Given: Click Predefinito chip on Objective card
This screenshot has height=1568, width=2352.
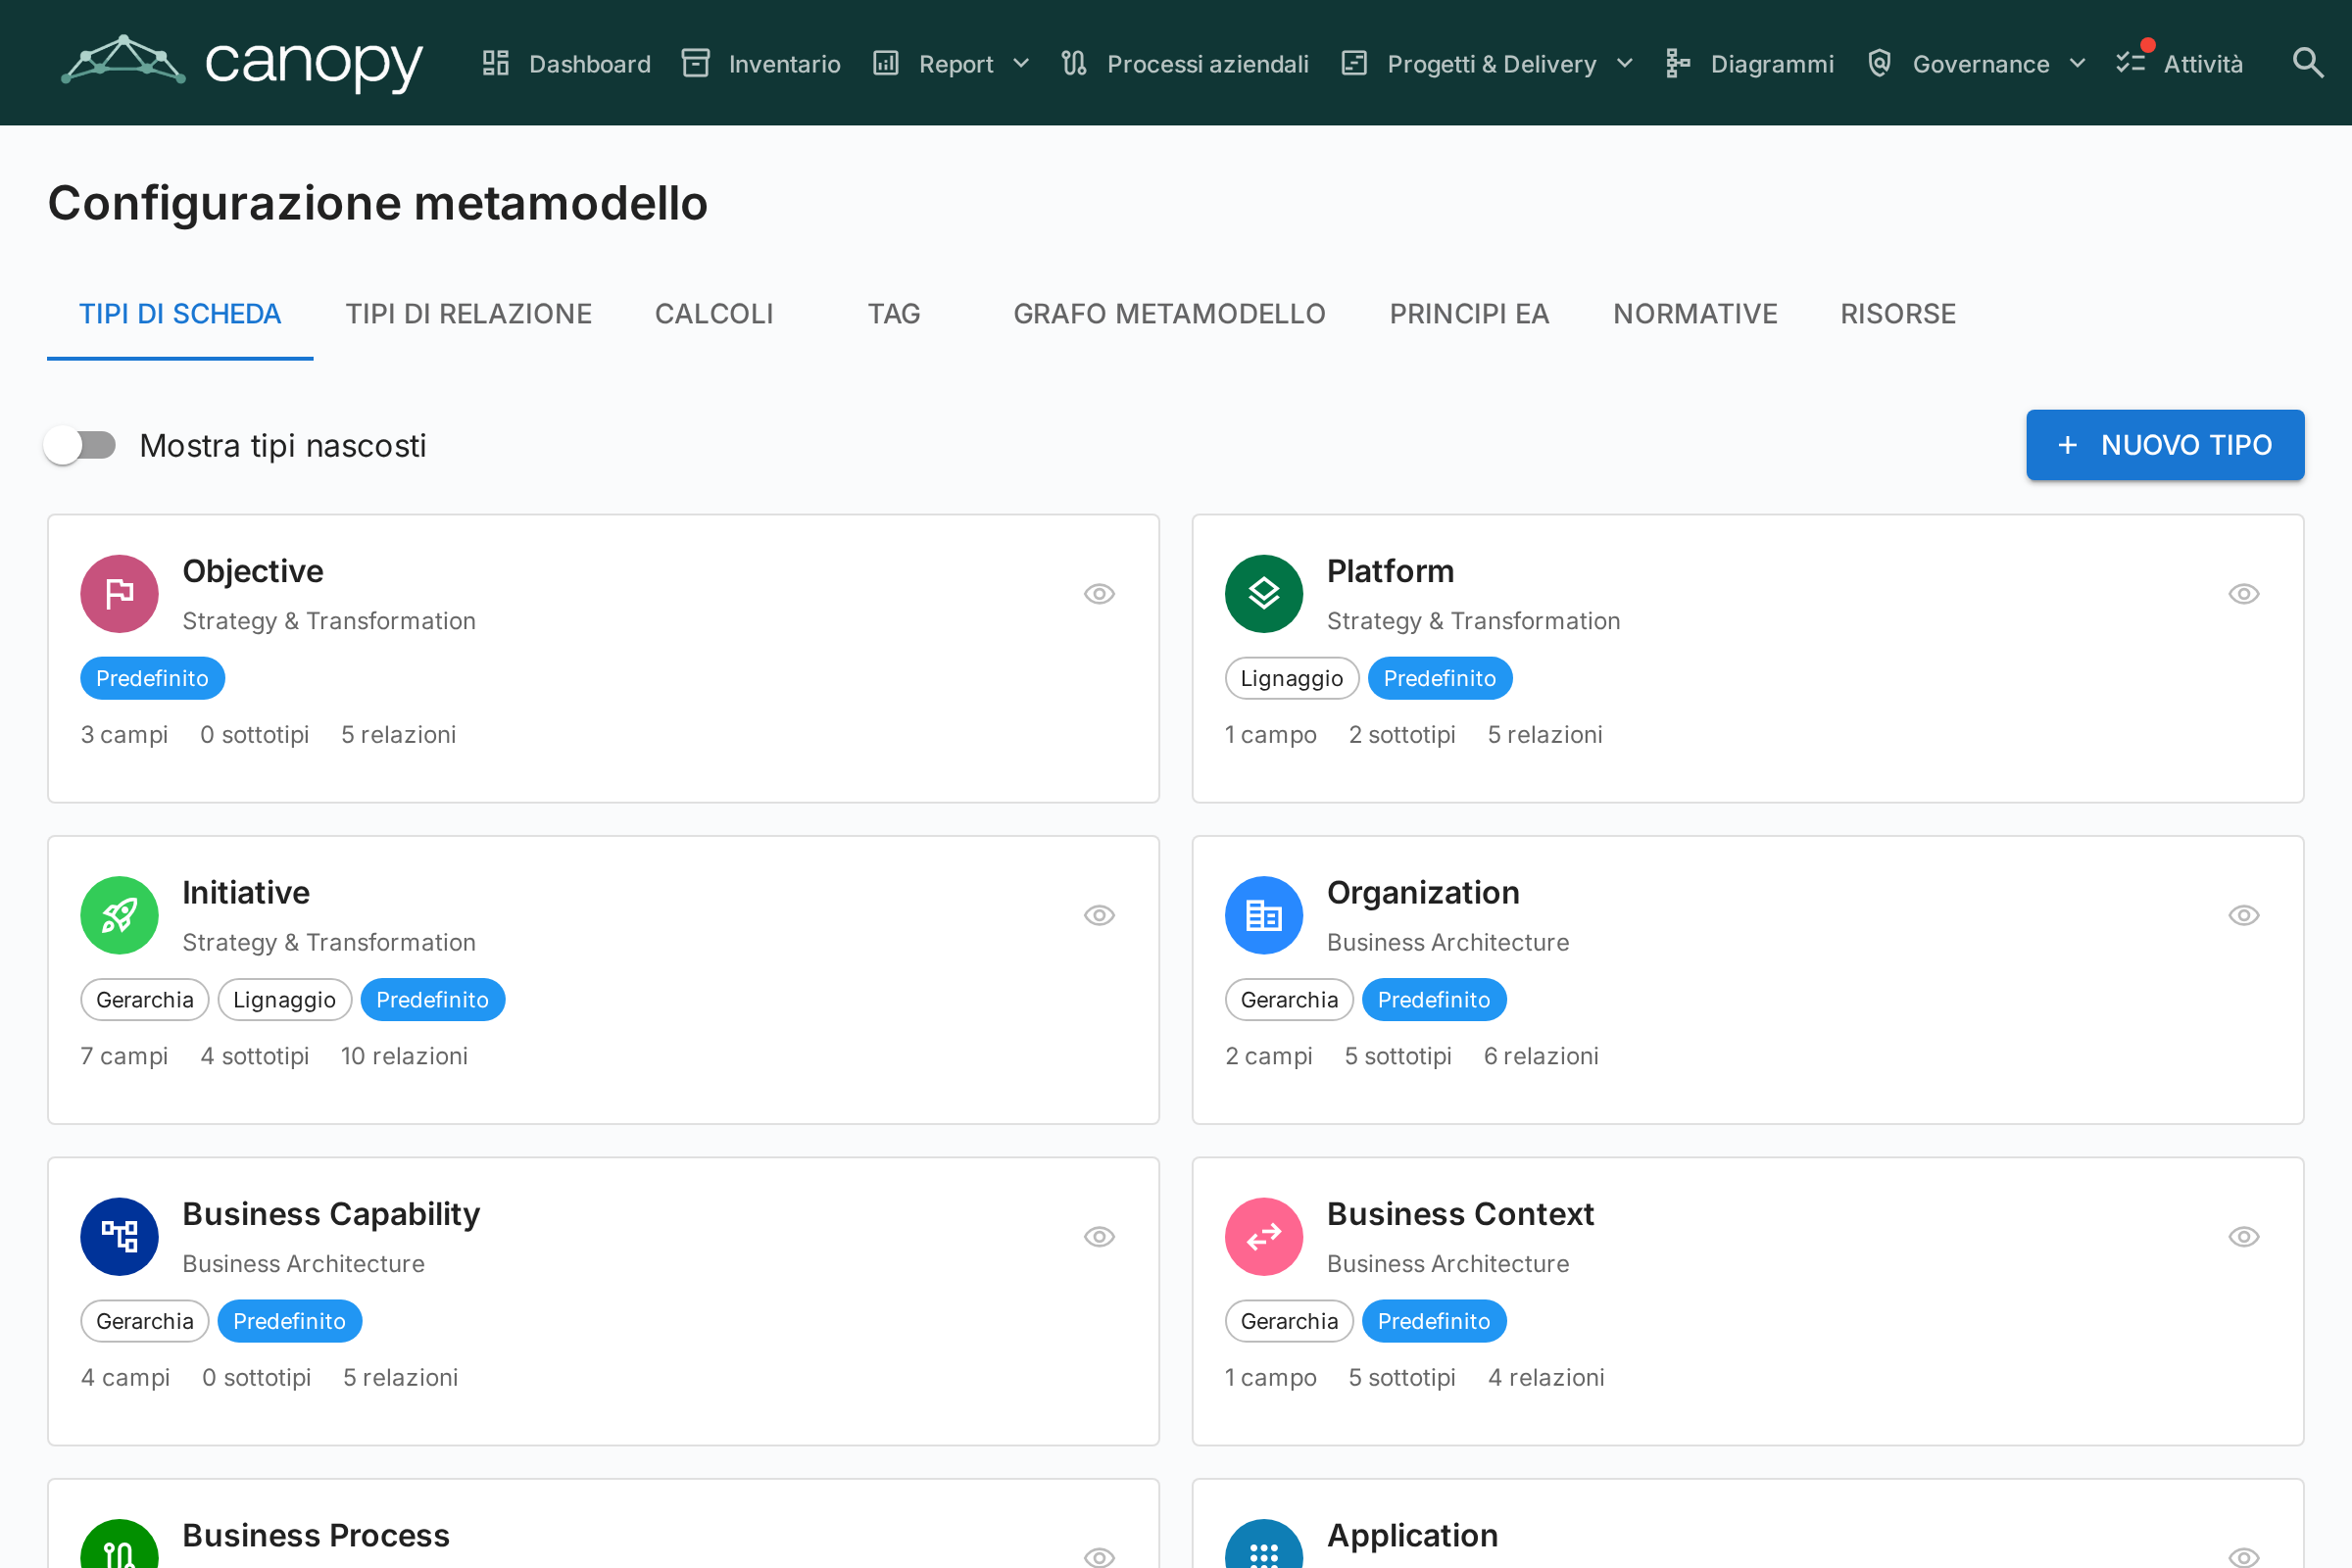Looking at the screenshot, I should point(152,678).
